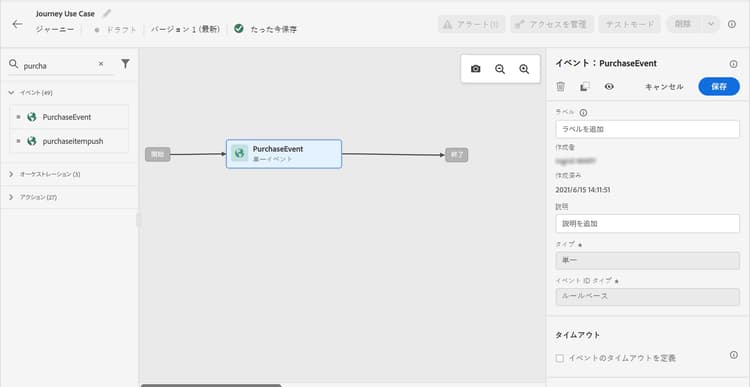Click the たった今保存 status text

pyautogui.click(x=274, y=29)
